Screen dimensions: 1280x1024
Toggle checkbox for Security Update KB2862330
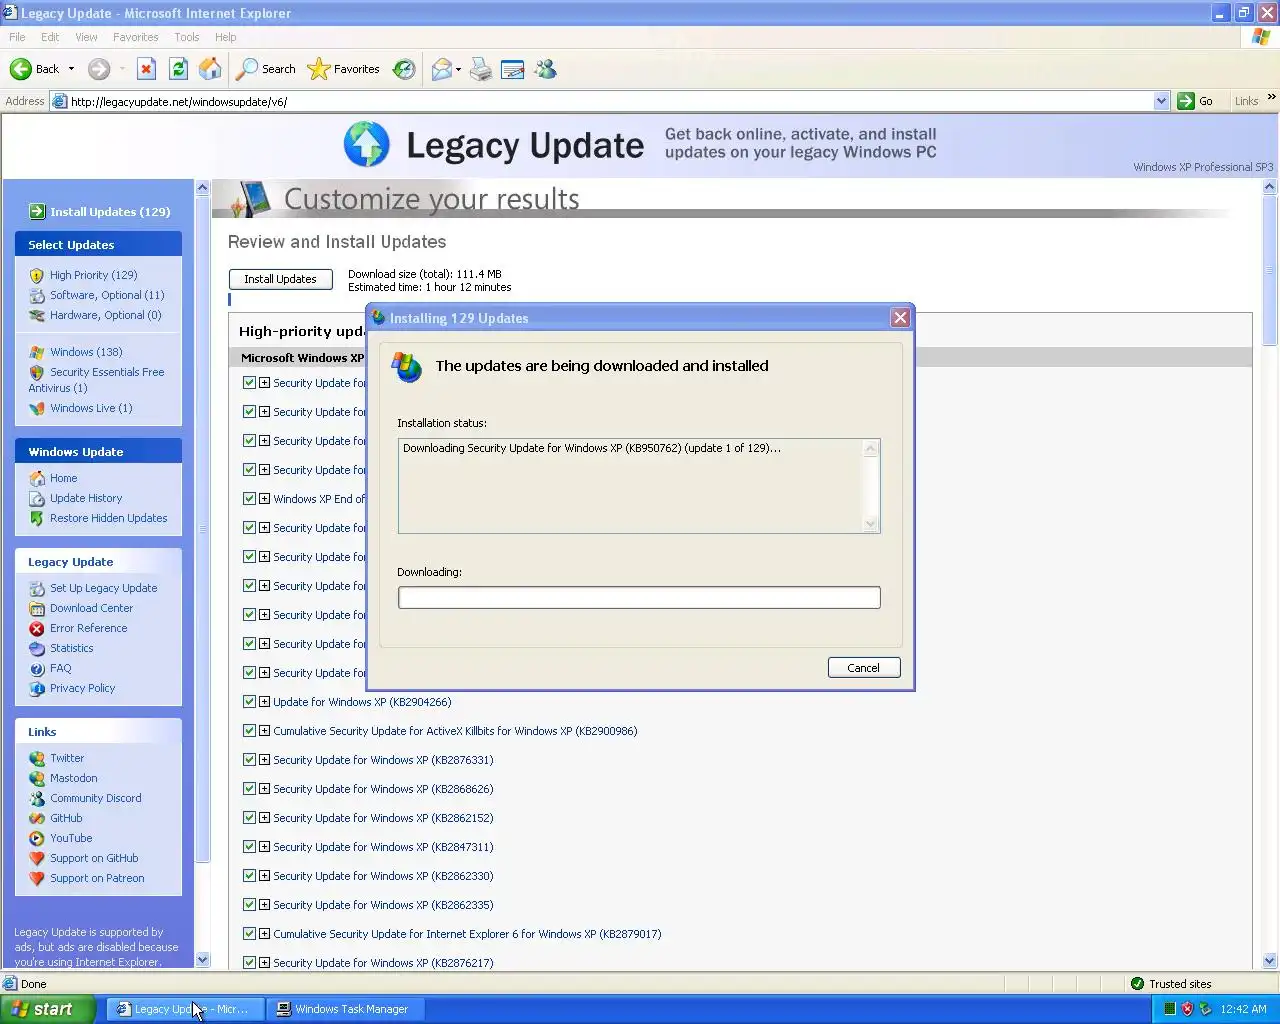coord(249,876)
